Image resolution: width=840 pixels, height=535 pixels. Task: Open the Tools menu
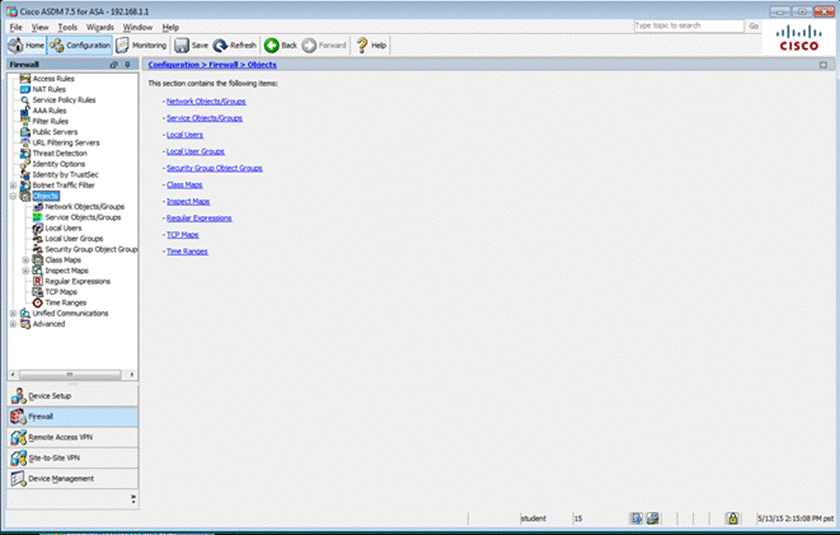[x=67, y=27]
